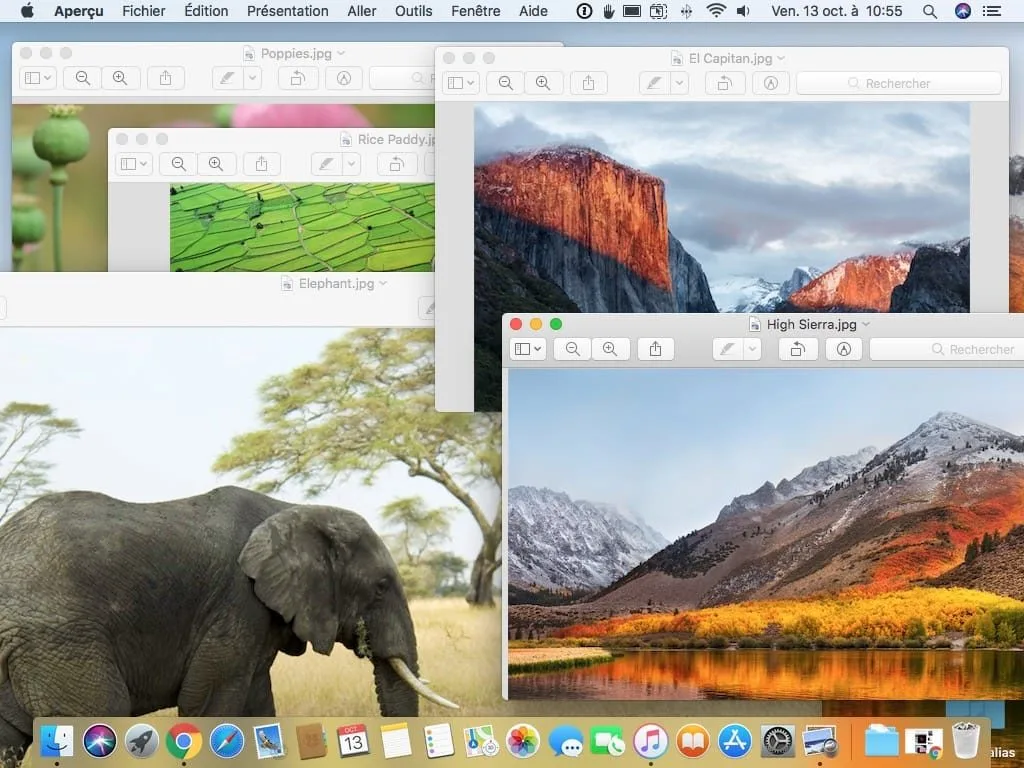Image resolution: width=1024 pixels, height=768 pixels.
Task: Click Share button in Rice Paddy.jpg window
Action: (x=261, y=164)
